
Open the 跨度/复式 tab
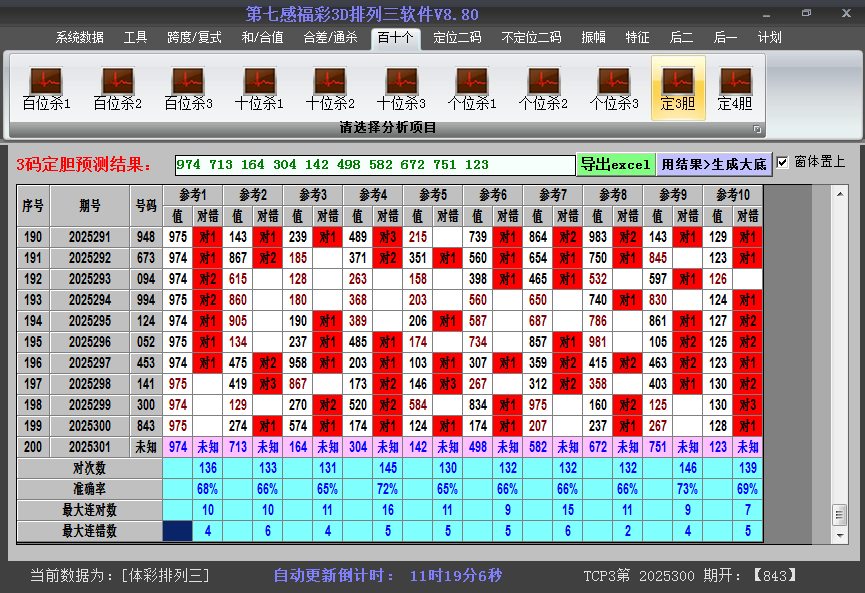(194, 38)
